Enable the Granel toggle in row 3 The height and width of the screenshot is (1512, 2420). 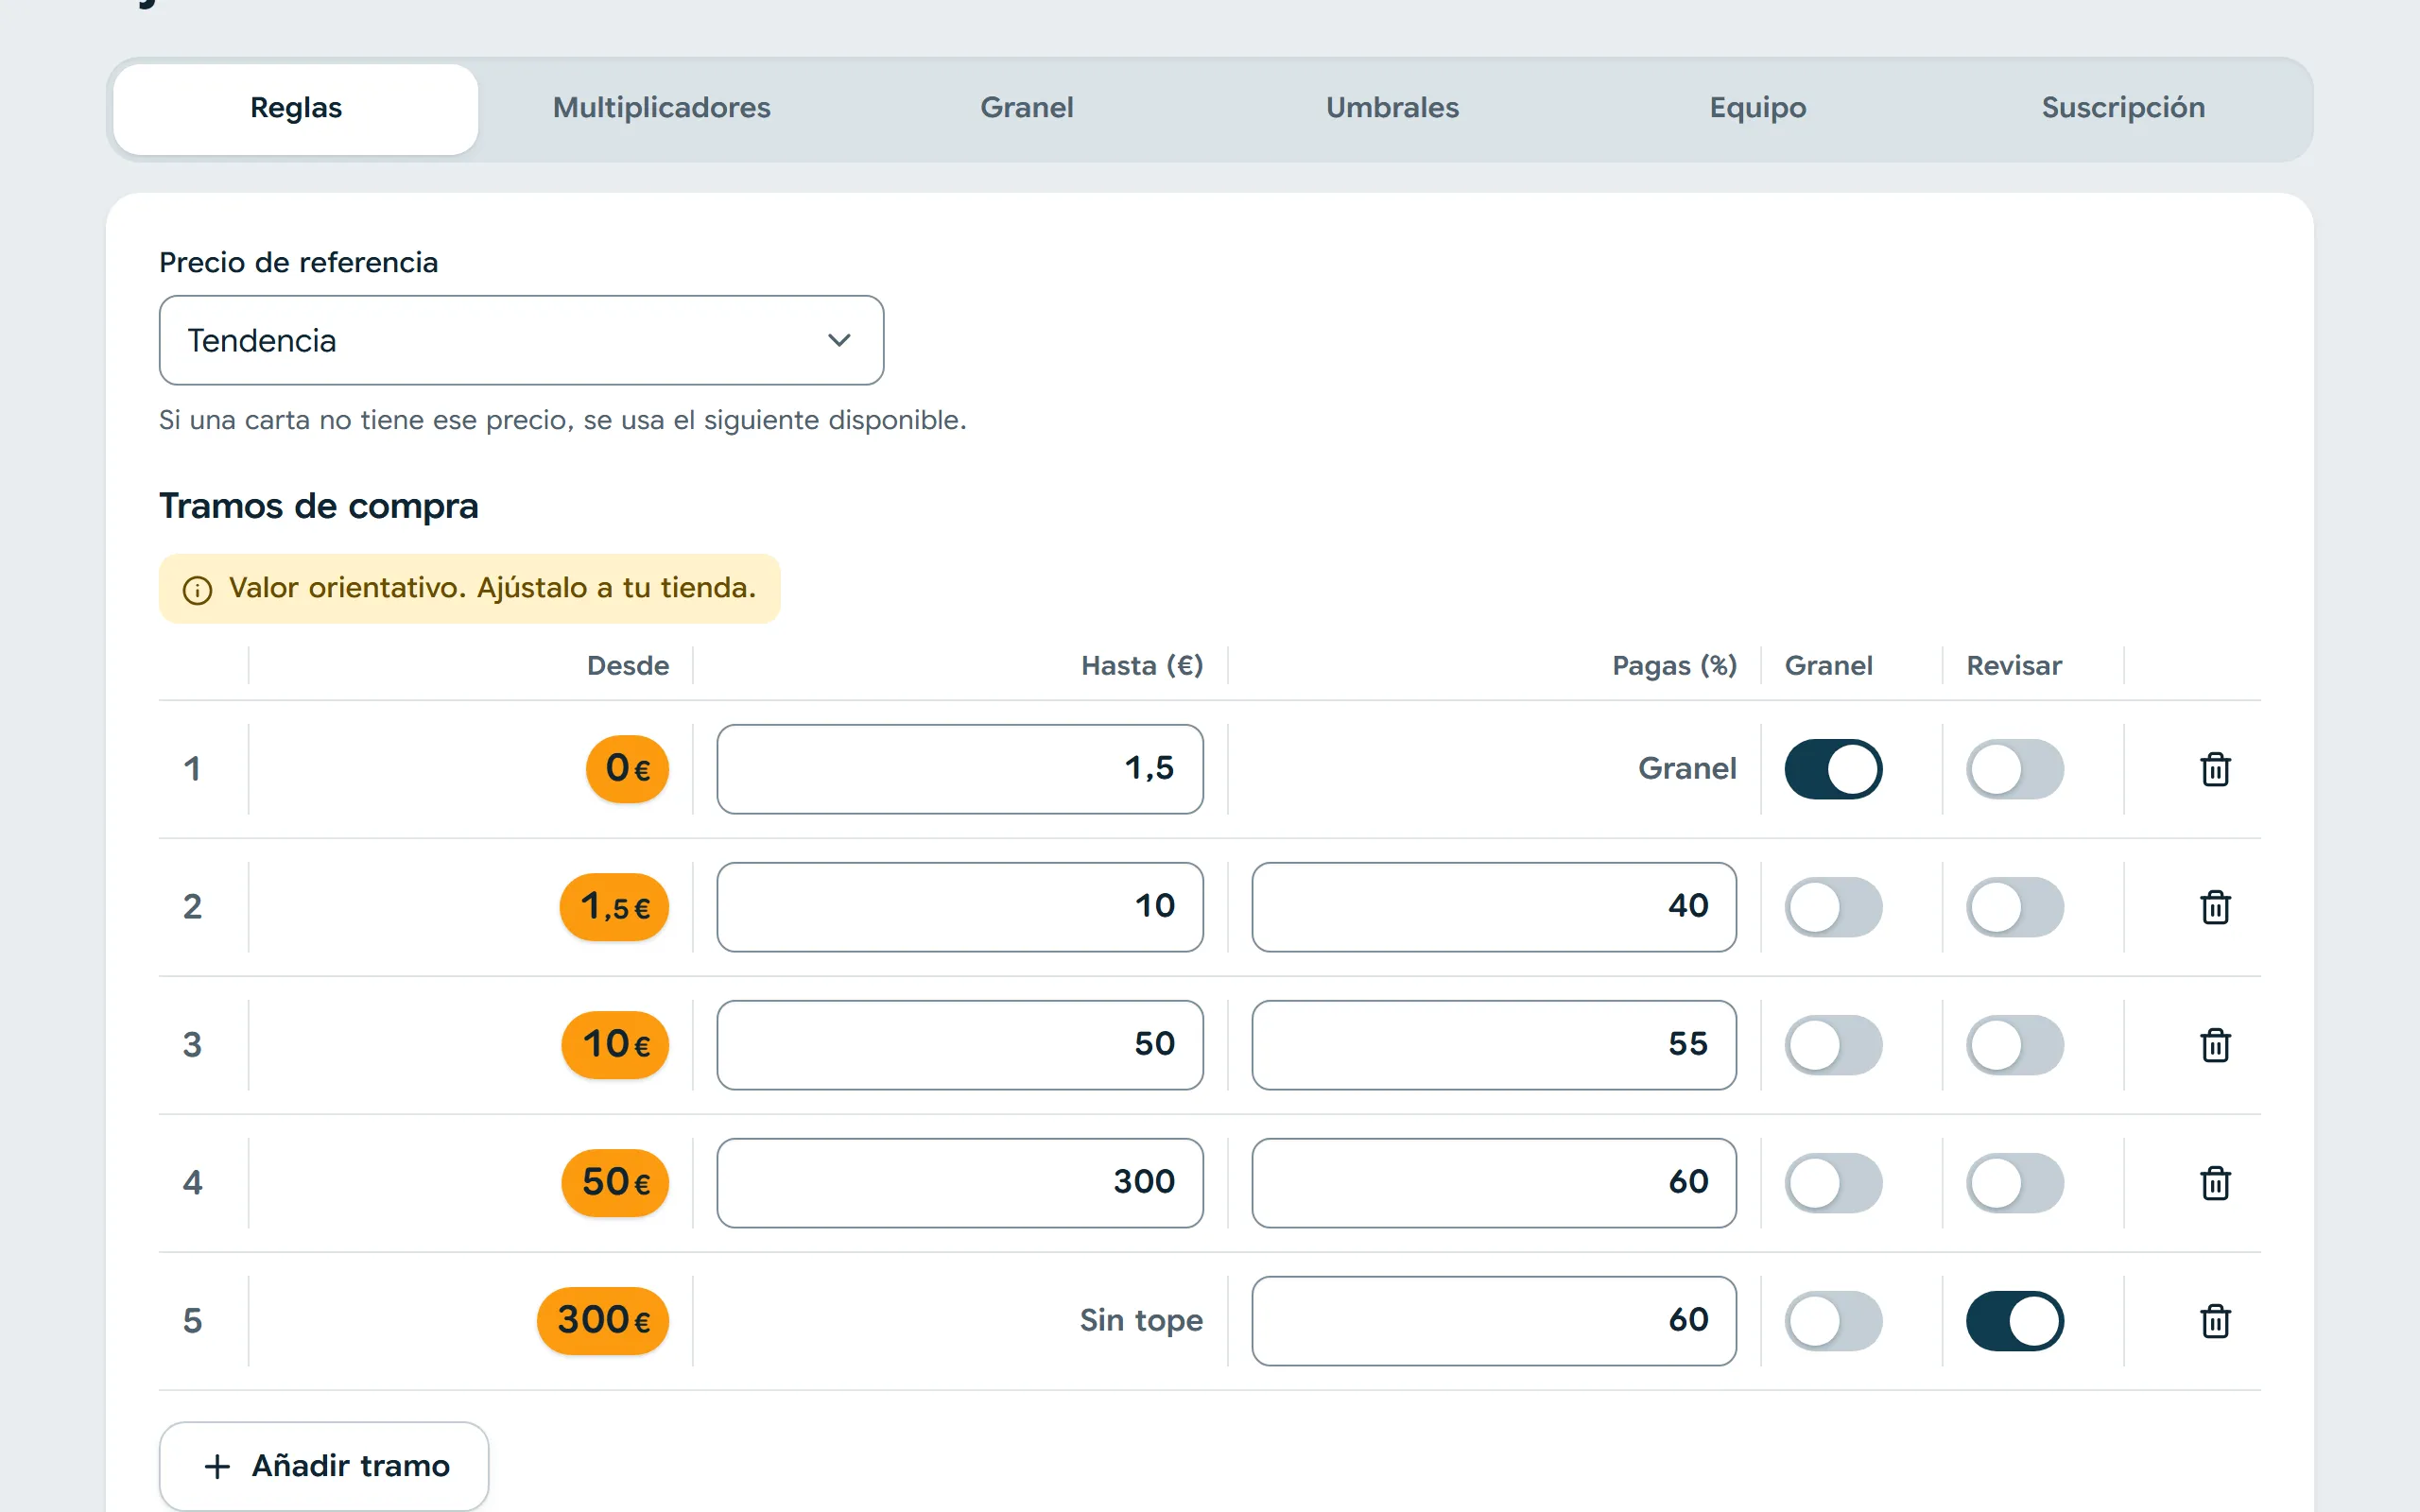point(1833,1045)
